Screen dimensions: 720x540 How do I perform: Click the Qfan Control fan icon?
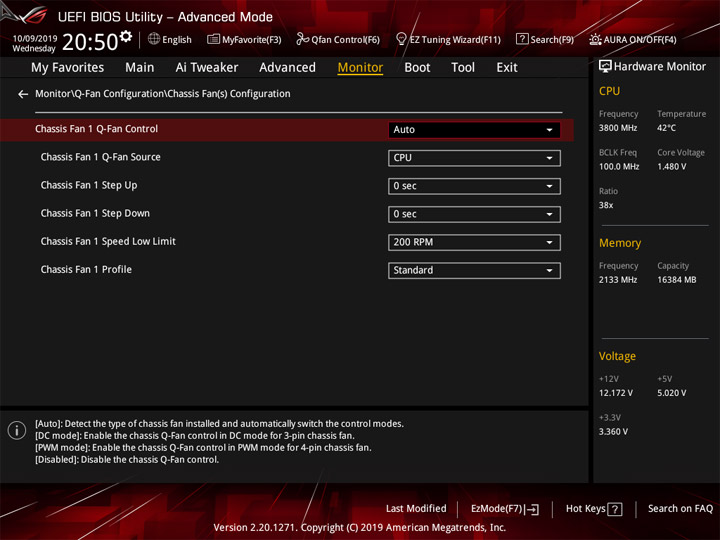[x=302, y=39]
